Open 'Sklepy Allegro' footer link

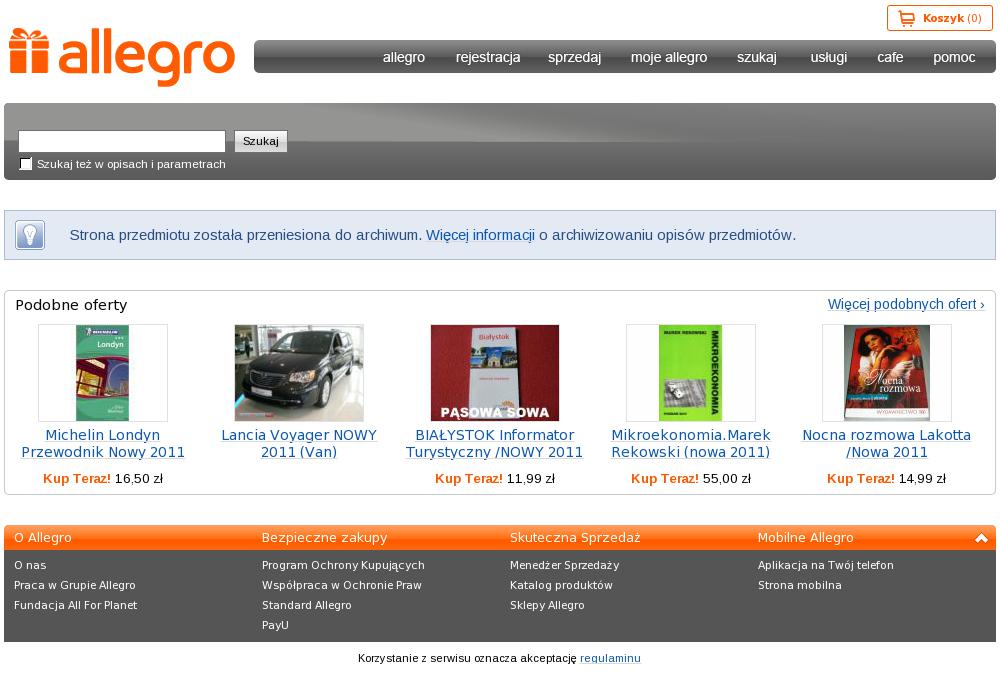[547, 605]
